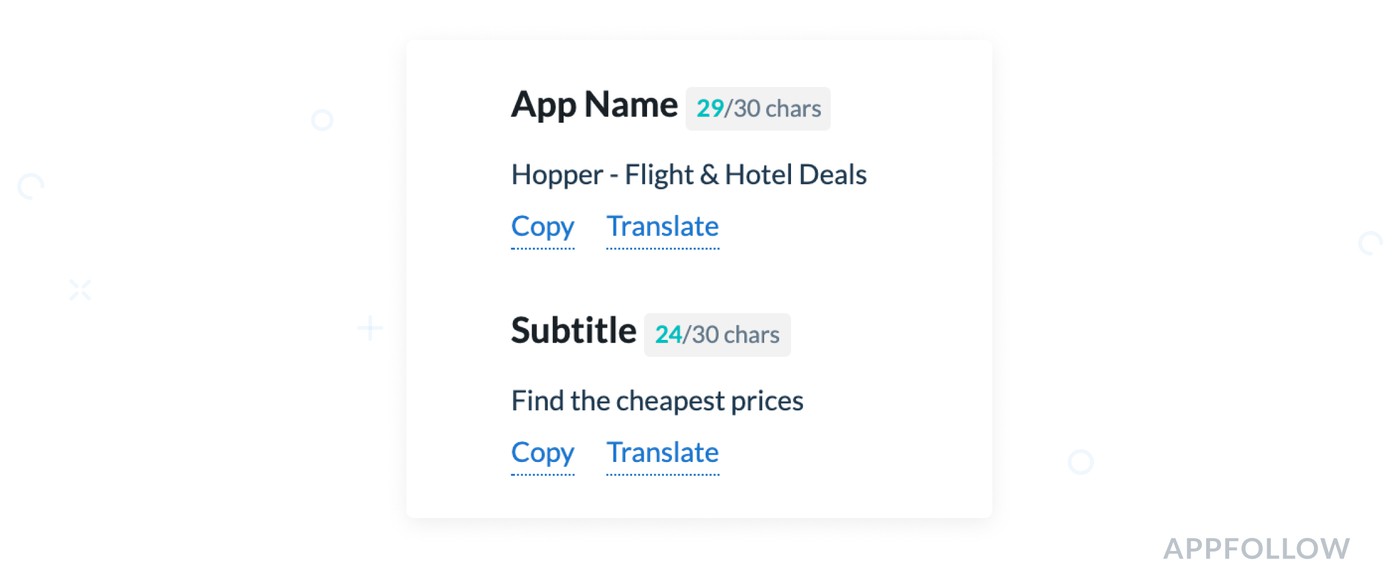Click the X-shaped cross decoration
The image size is (1400, 584).
pyautogui.click(x=80, y=291)
